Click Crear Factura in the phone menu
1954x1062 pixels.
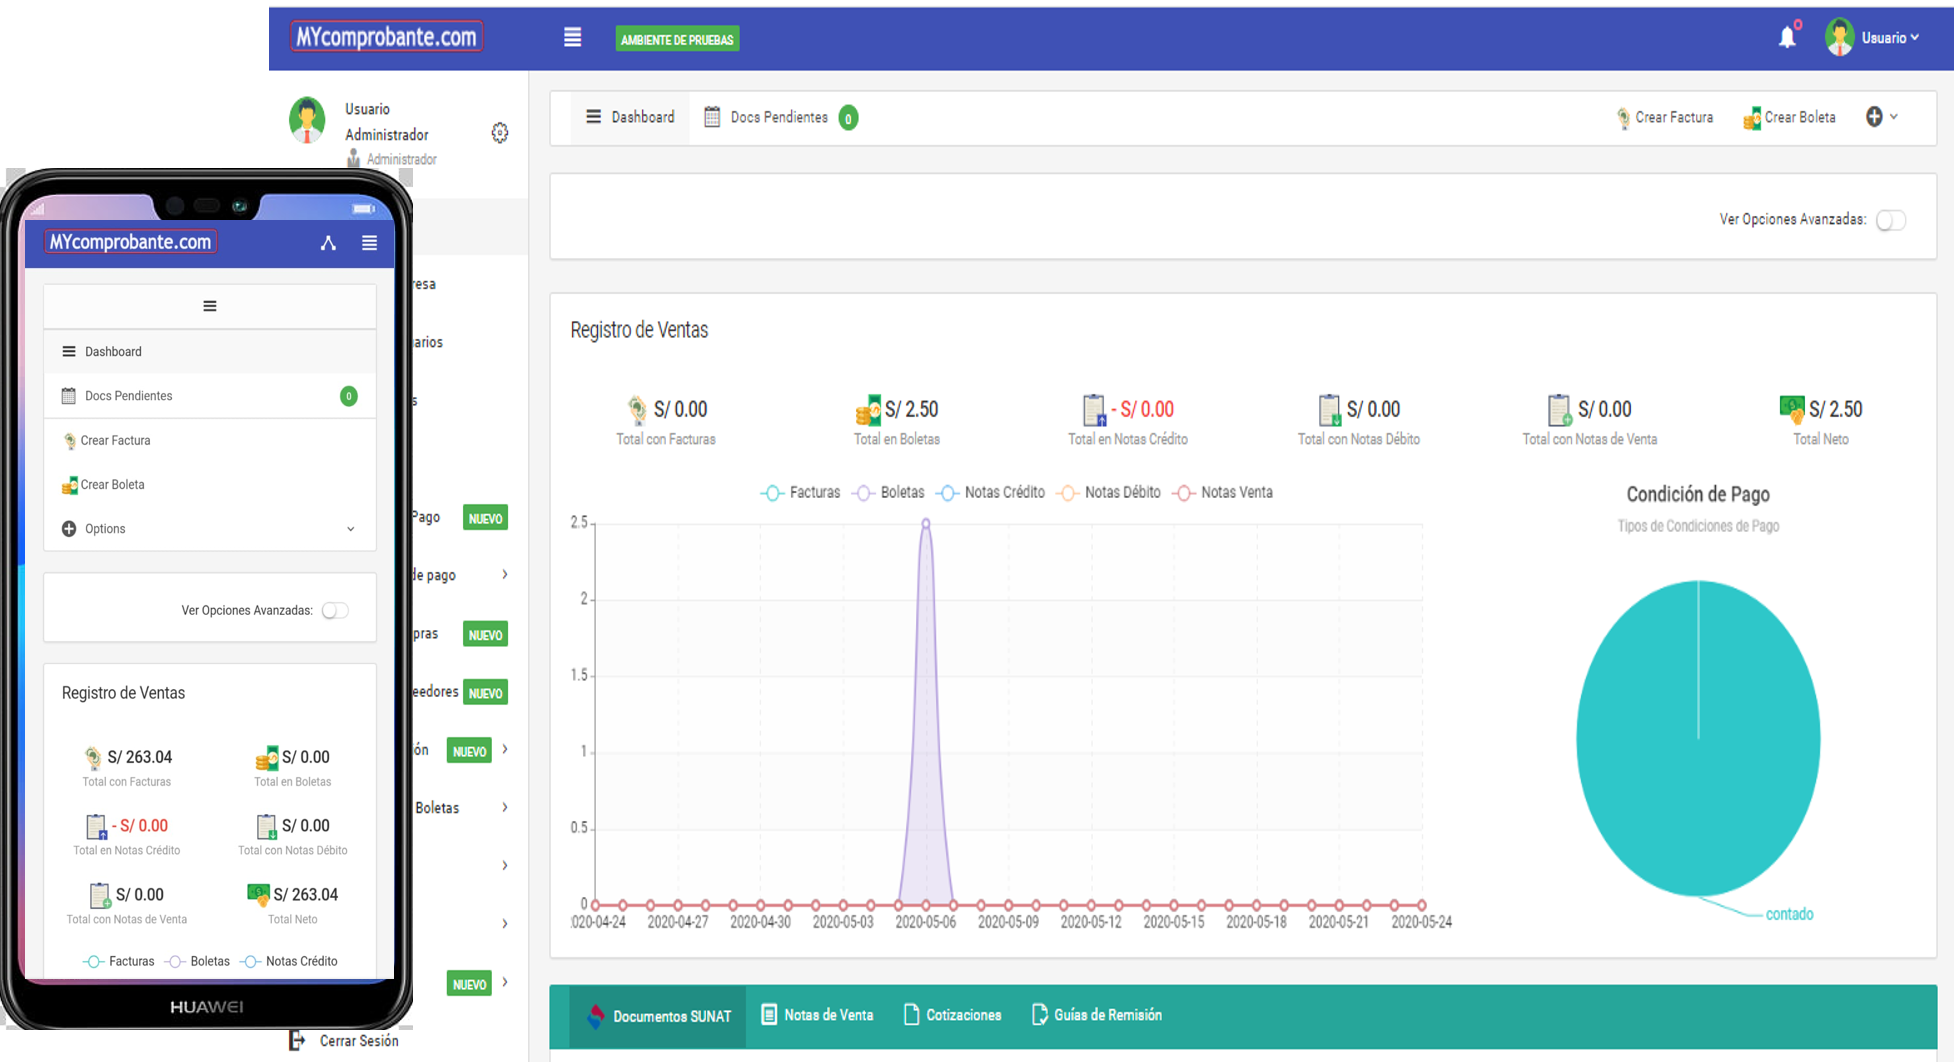[x=210, y=440]
